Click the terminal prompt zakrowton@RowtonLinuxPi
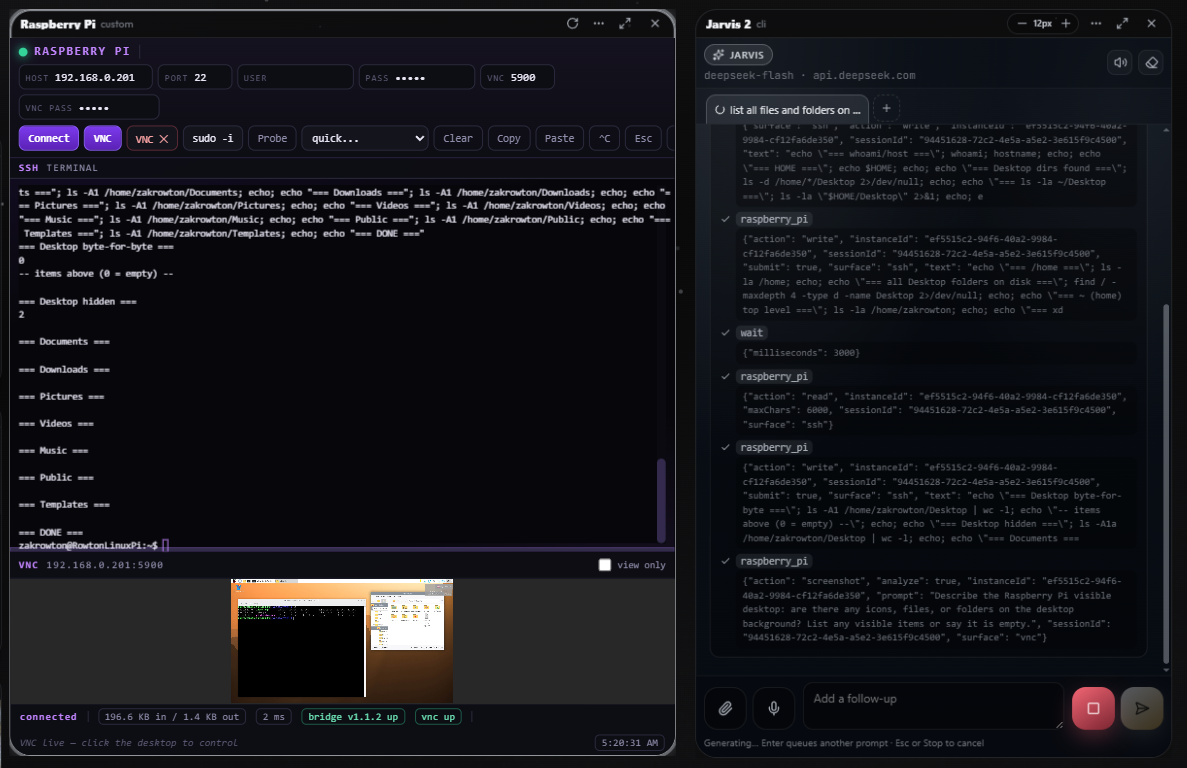The image size is (1187, 768). (88, 545)
